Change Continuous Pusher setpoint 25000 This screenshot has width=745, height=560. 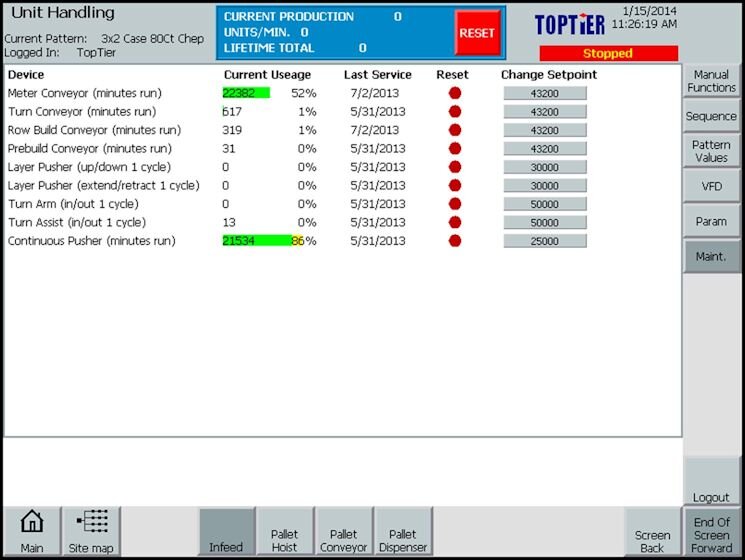(544, 241)
